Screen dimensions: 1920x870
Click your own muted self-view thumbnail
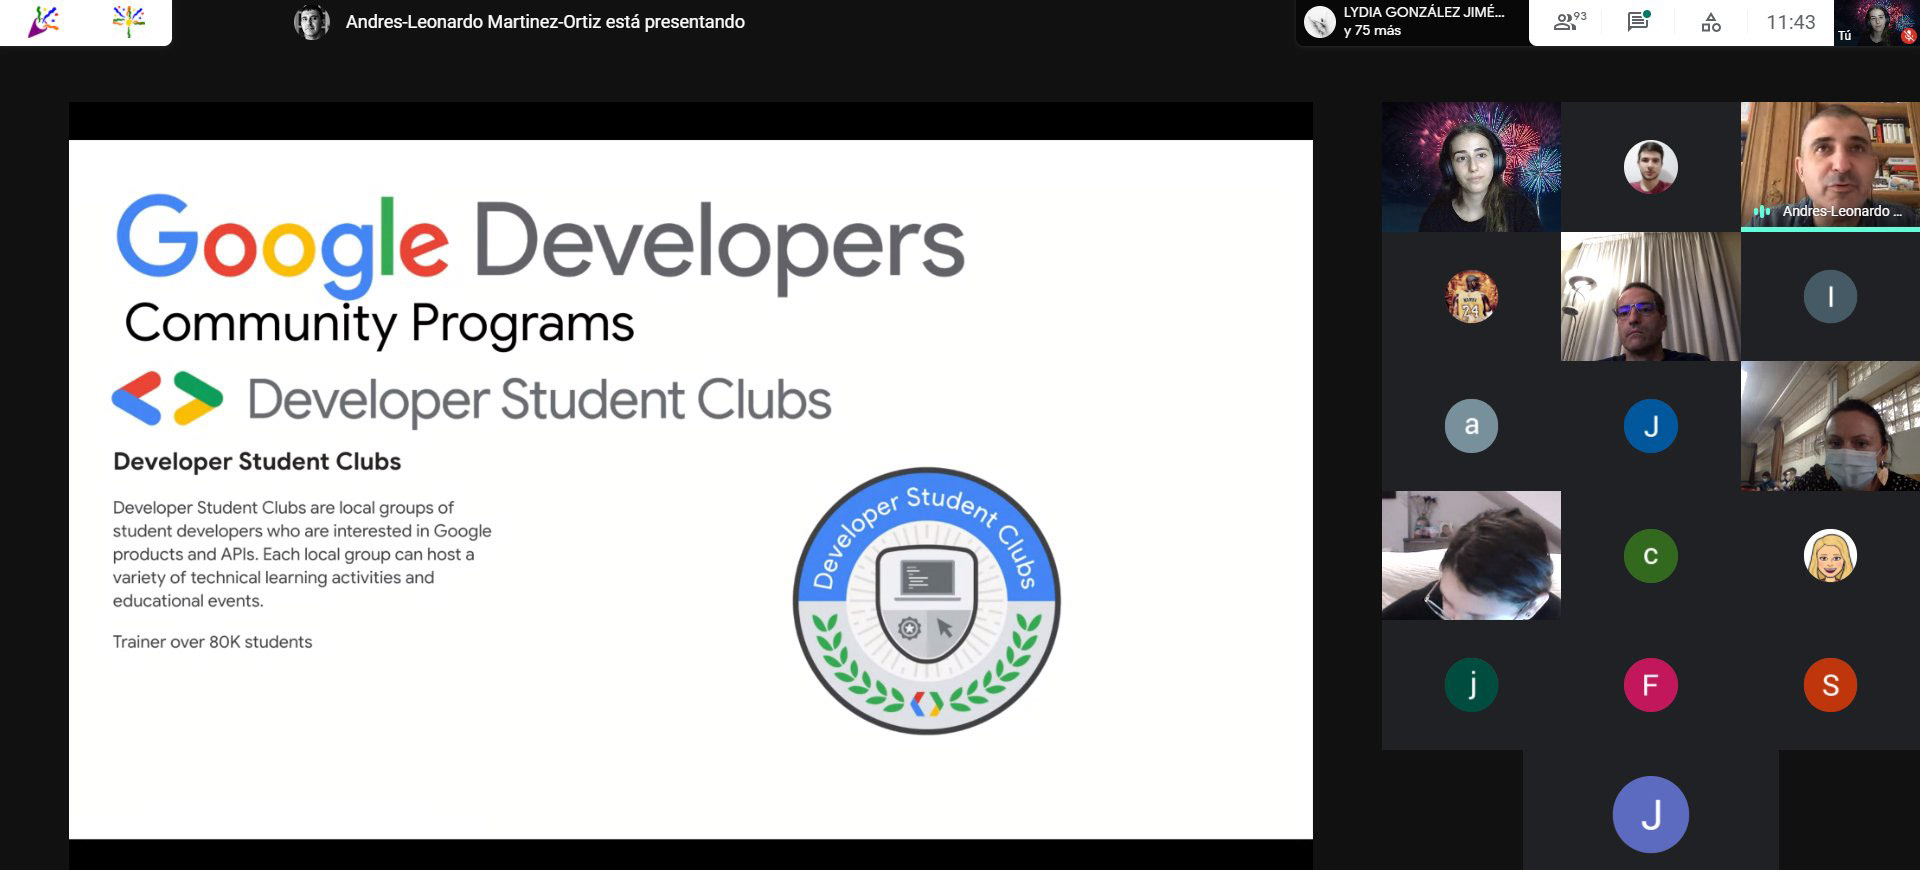tap(1877, 23)
